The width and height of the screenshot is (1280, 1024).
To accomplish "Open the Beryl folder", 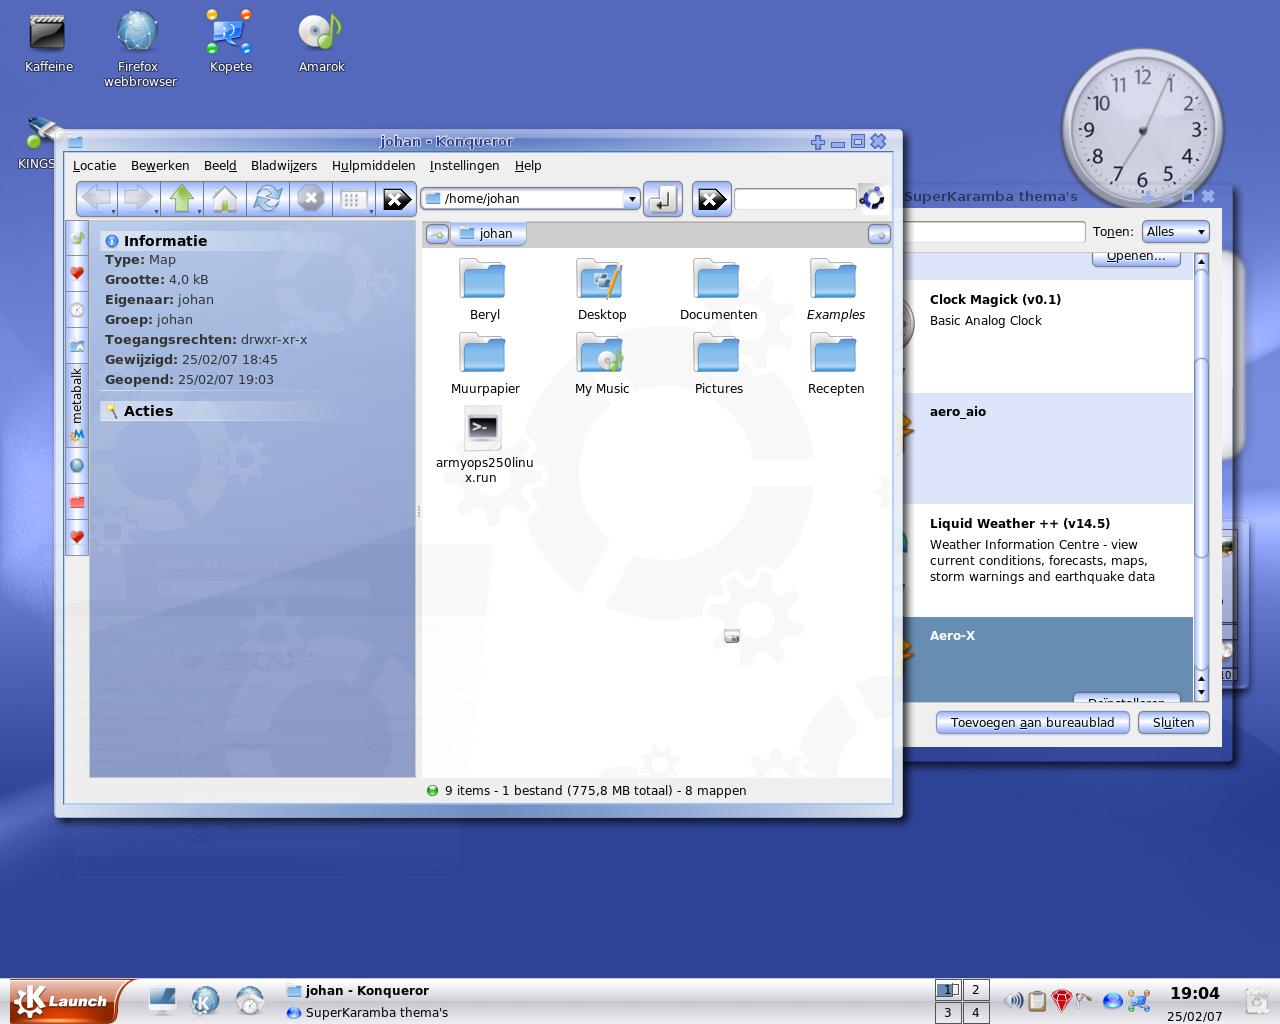I will click(484, 289).
